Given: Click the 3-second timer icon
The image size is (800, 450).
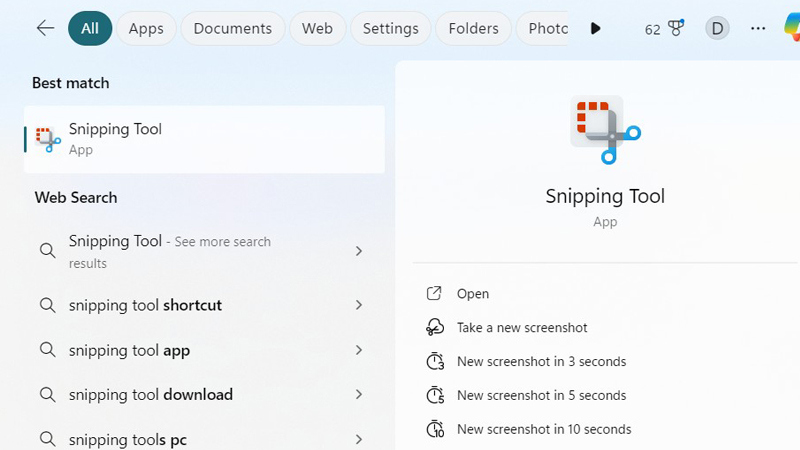Looking at the screenshot, I should coord(435,361).
